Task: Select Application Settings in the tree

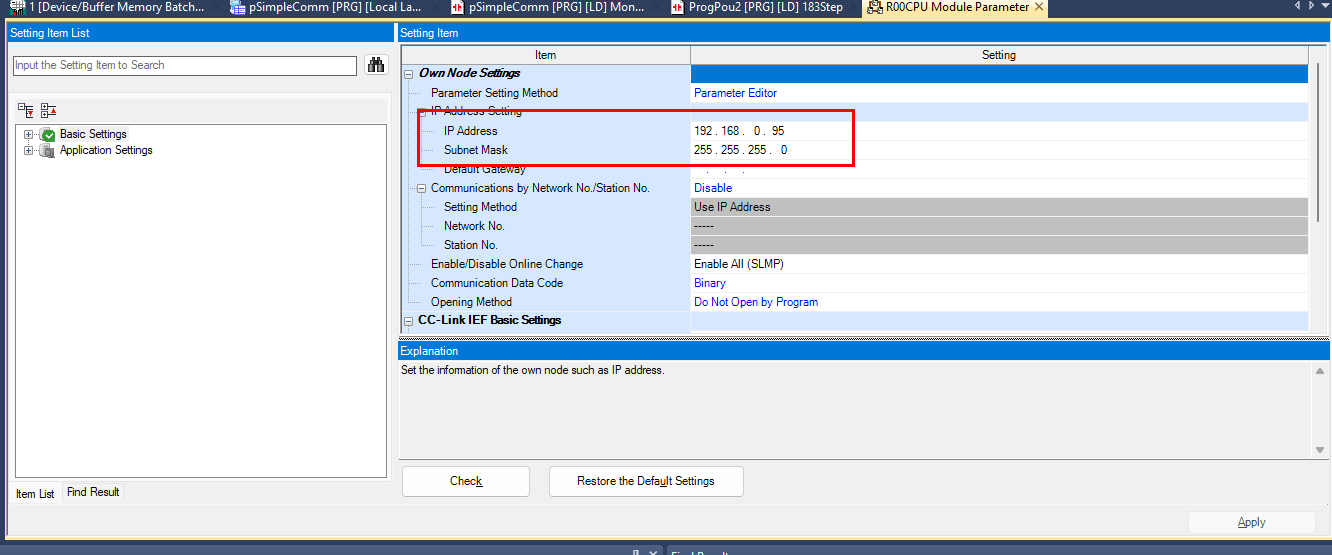Action: [x=106, y=150]
